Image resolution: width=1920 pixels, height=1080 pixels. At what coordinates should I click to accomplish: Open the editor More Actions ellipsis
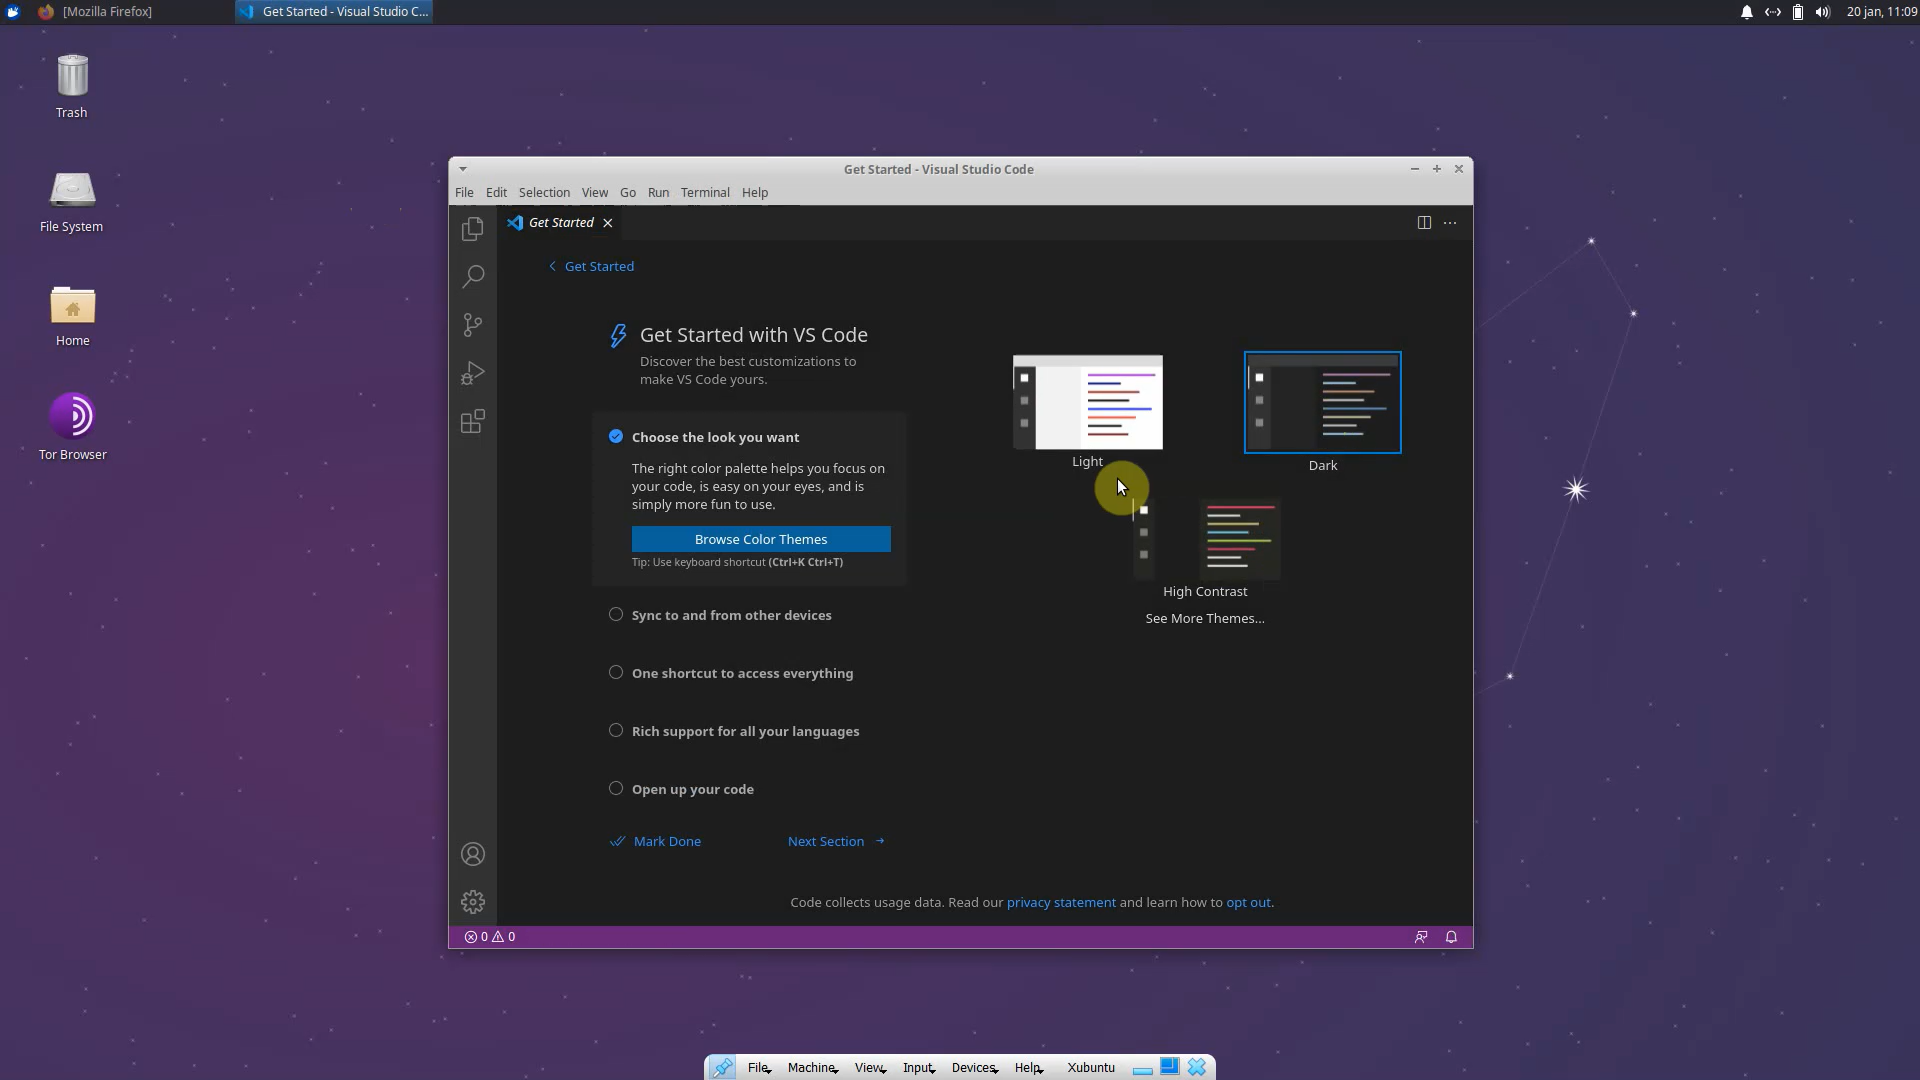[1450, 222]
